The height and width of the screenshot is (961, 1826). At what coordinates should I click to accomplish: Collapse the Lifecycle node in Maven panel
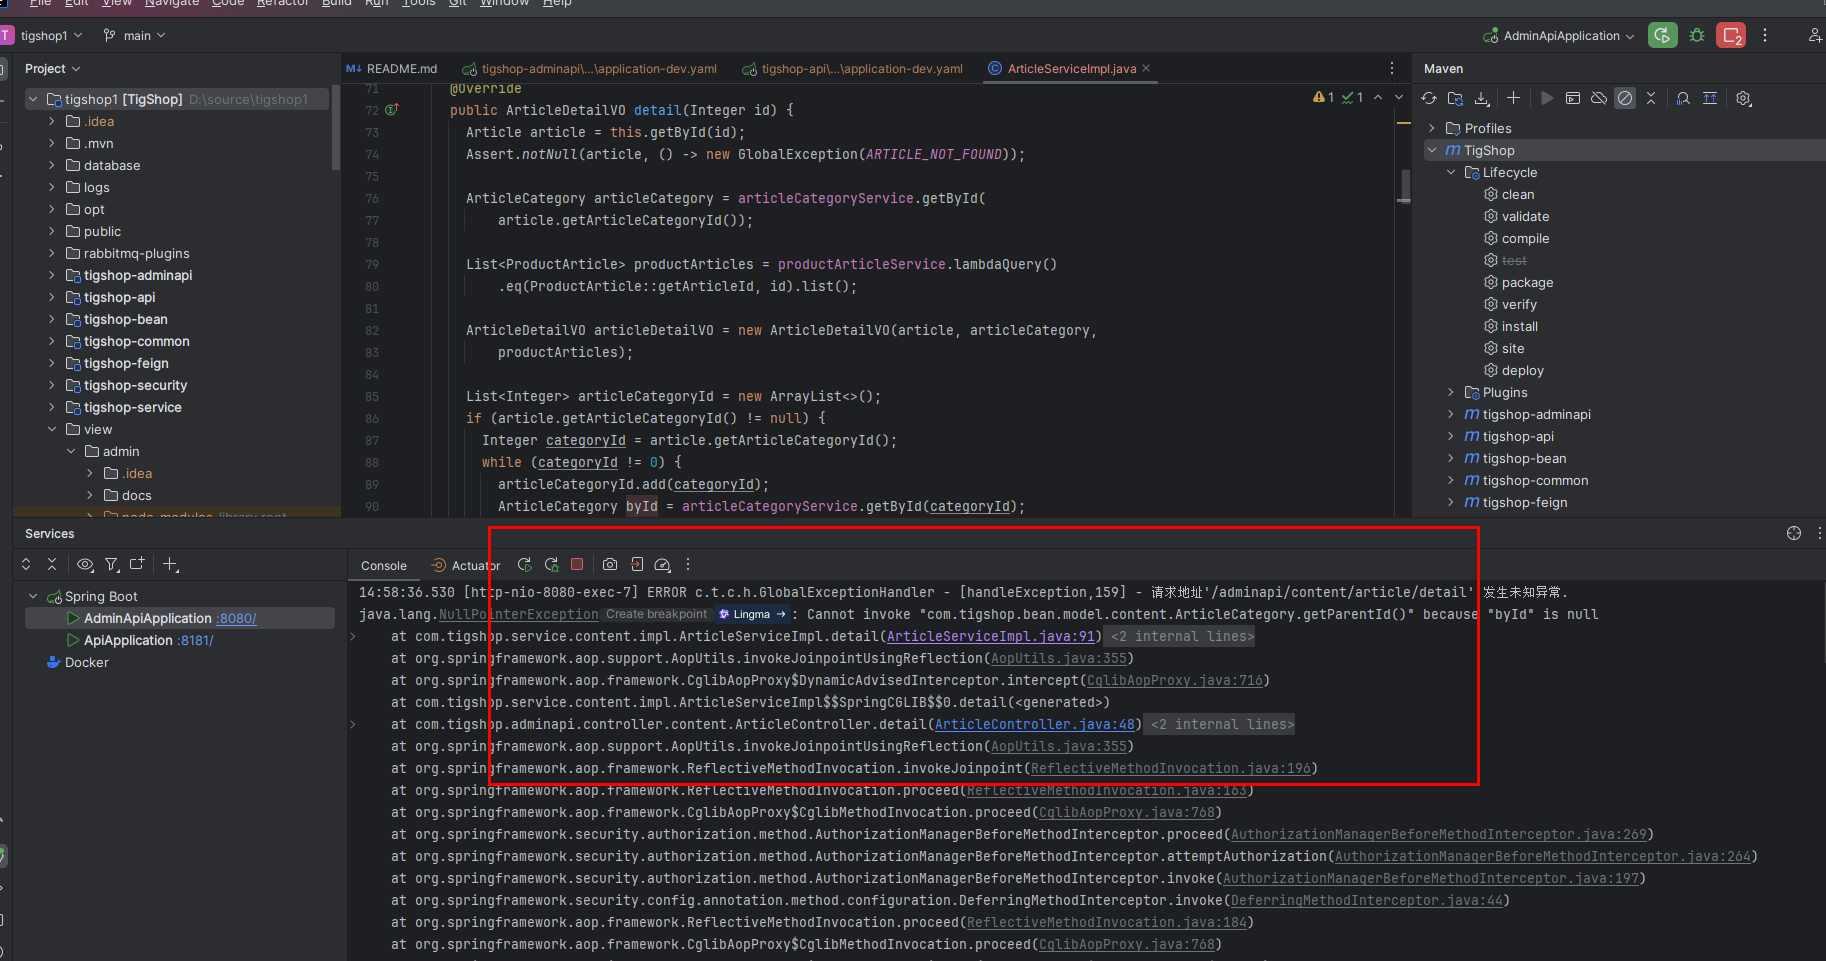click(1451, 172)
